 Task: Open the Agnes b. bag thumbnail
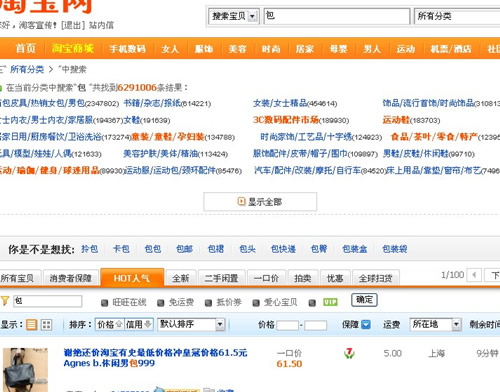pos(25,369)
